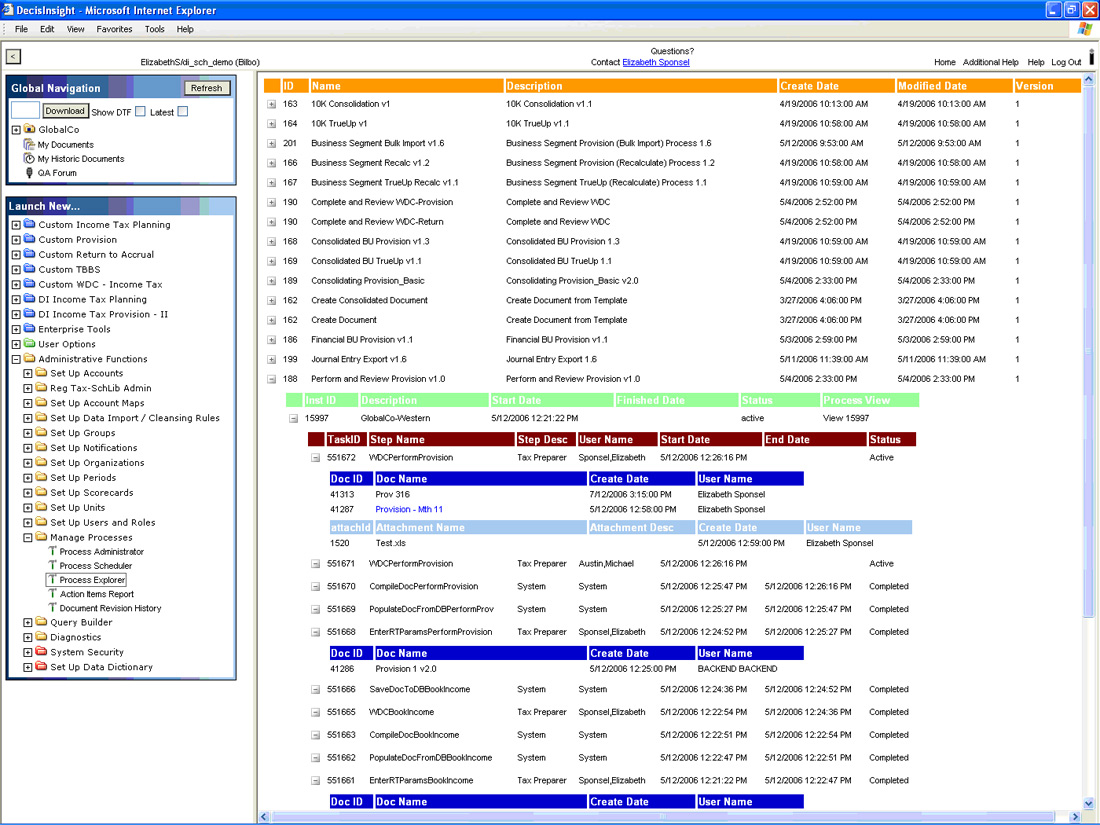
Task: Open the Additional Help link
Action: point(991,62)
